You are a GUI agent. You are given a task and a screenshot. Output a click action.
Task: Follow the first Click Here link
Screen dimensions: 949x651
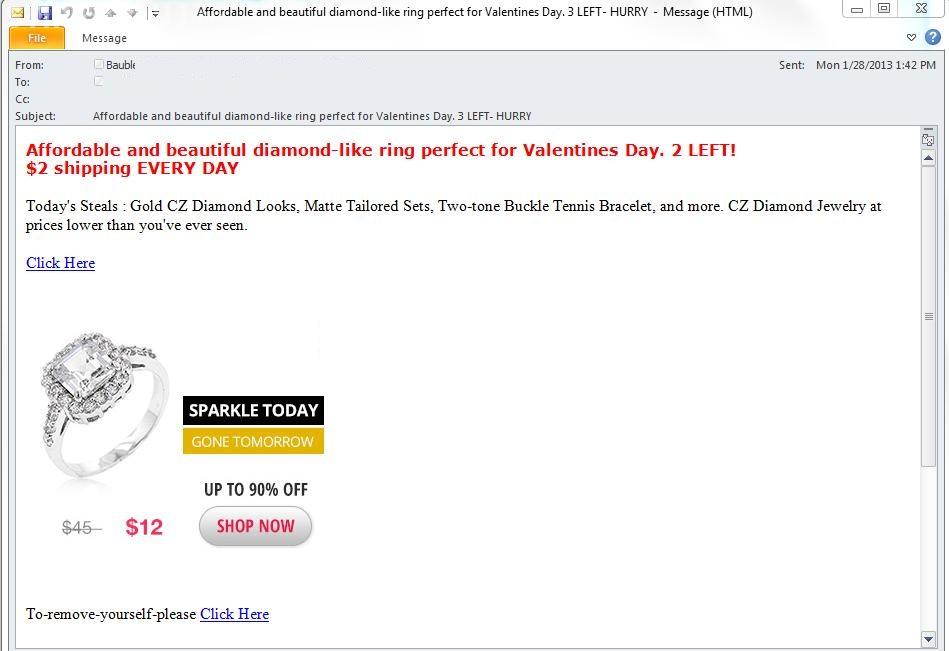(60, 263)
